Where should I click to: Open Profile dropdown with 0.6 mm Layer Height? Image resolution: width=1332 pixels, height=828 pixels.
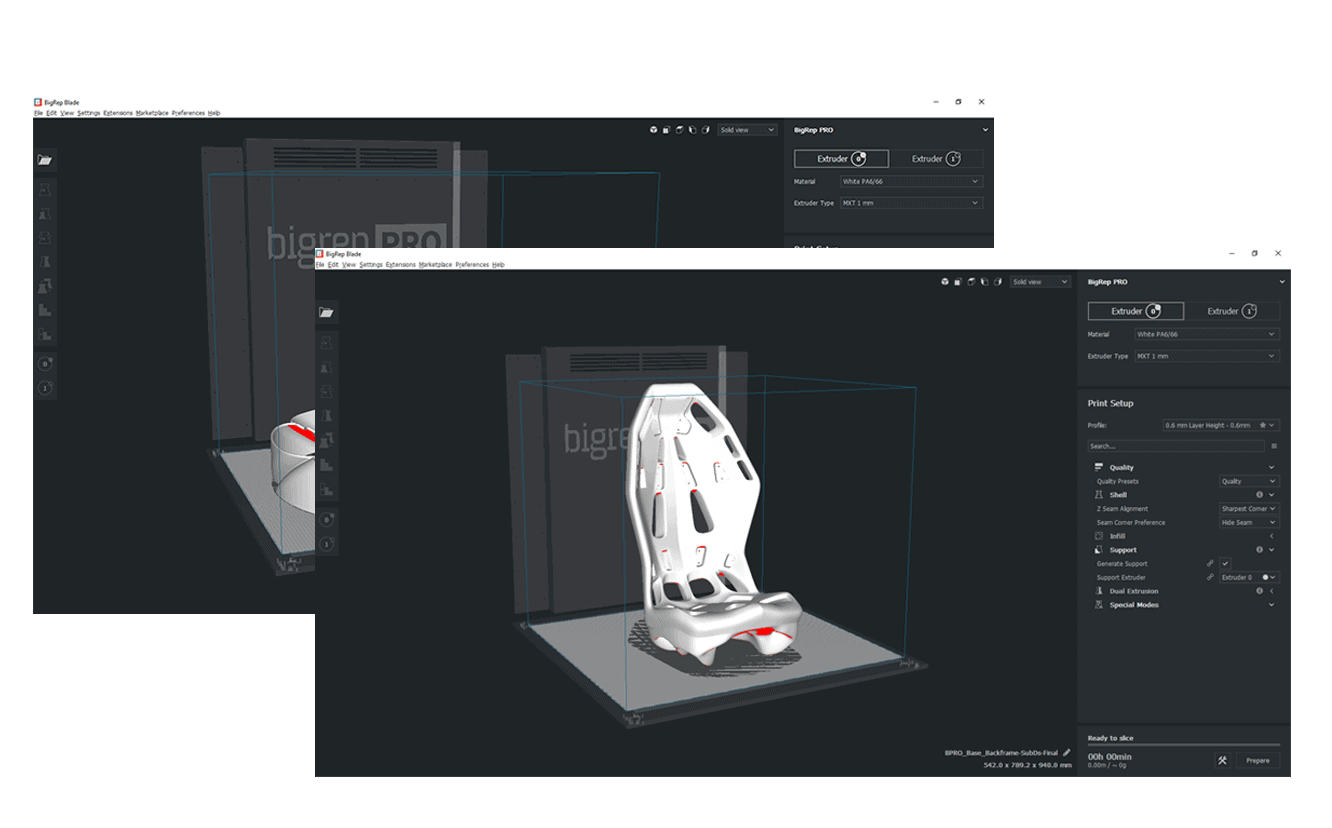1221,425
